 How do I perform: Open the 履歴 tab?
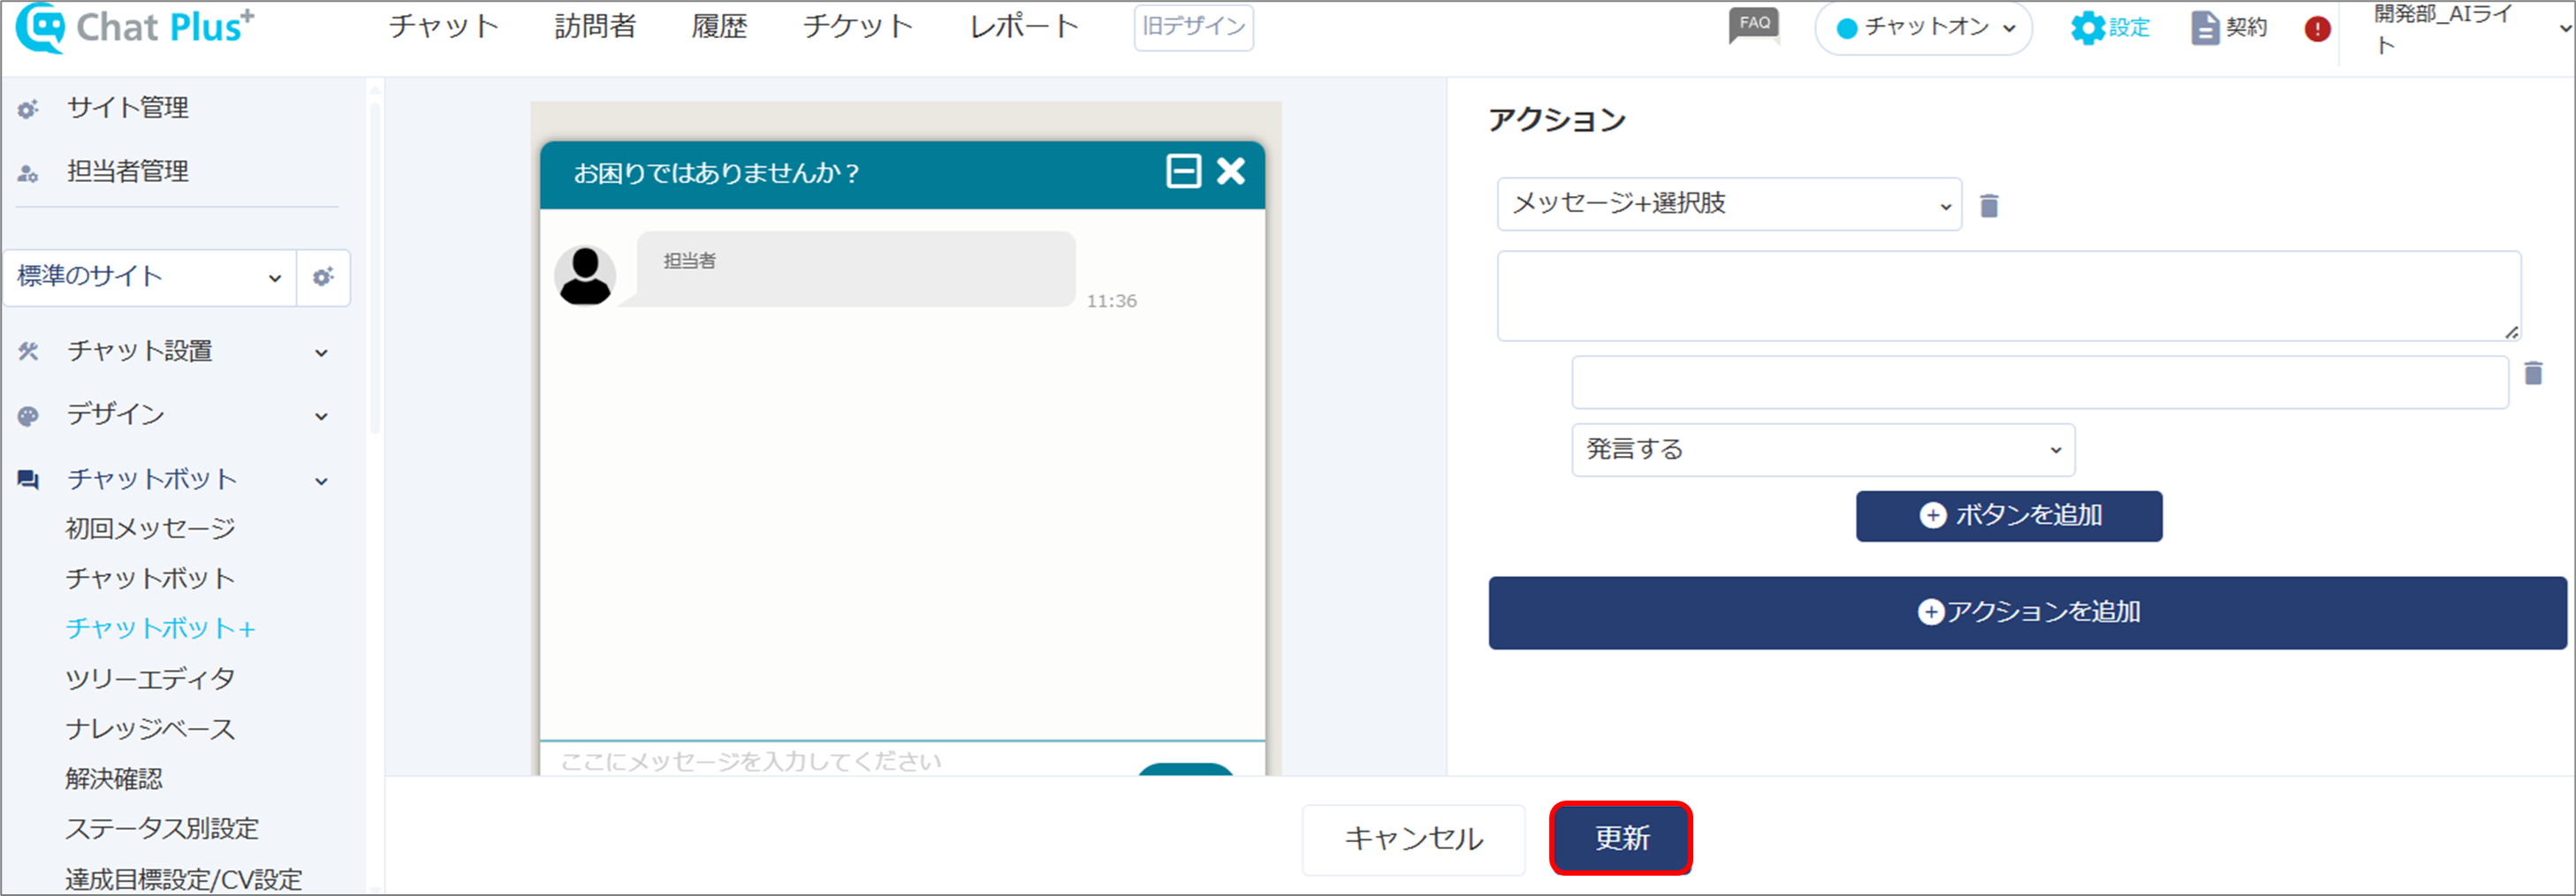[x=720, y=26]
